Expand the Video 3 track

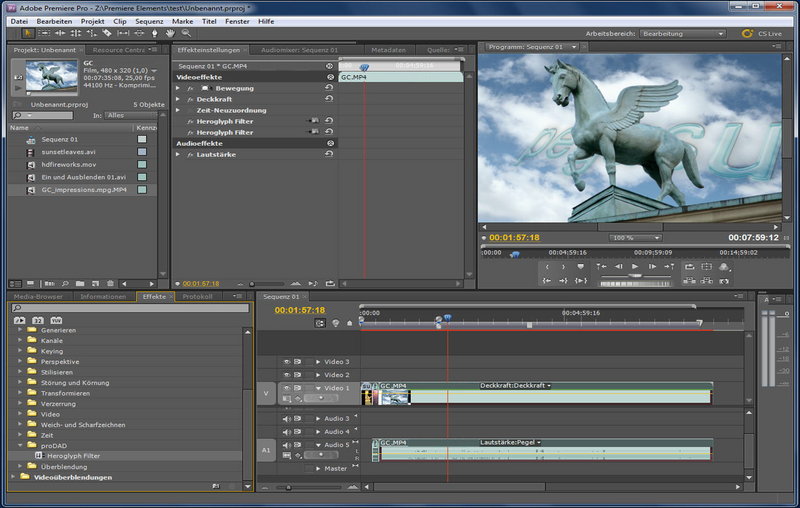[318, 362]
